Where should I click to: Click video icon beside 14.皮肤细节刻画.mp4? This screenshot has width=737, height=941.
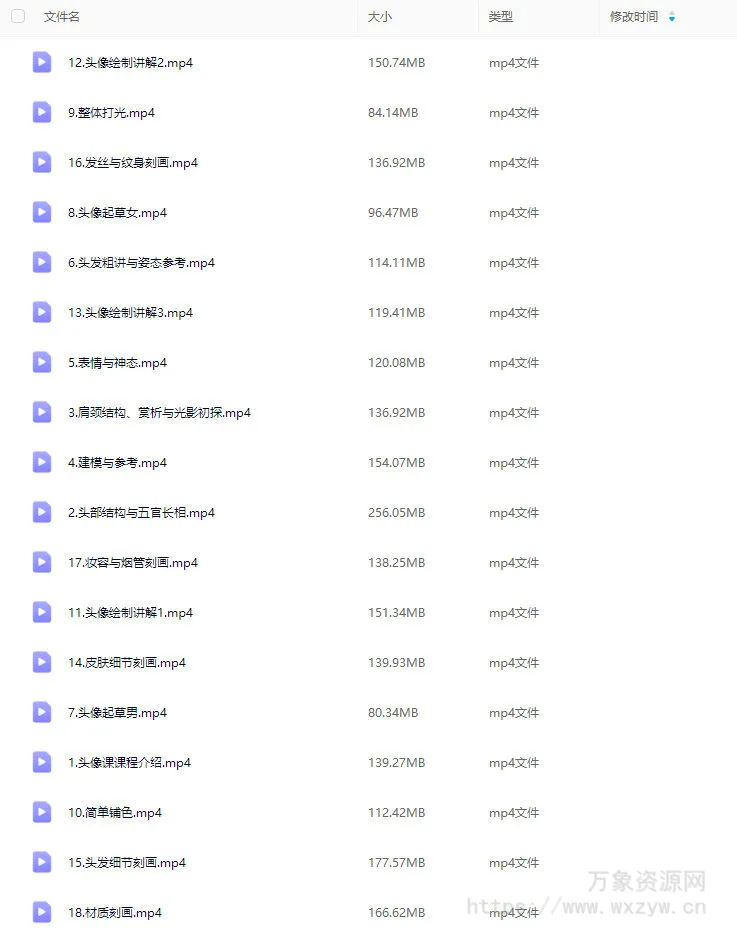(x=41, y=663)
